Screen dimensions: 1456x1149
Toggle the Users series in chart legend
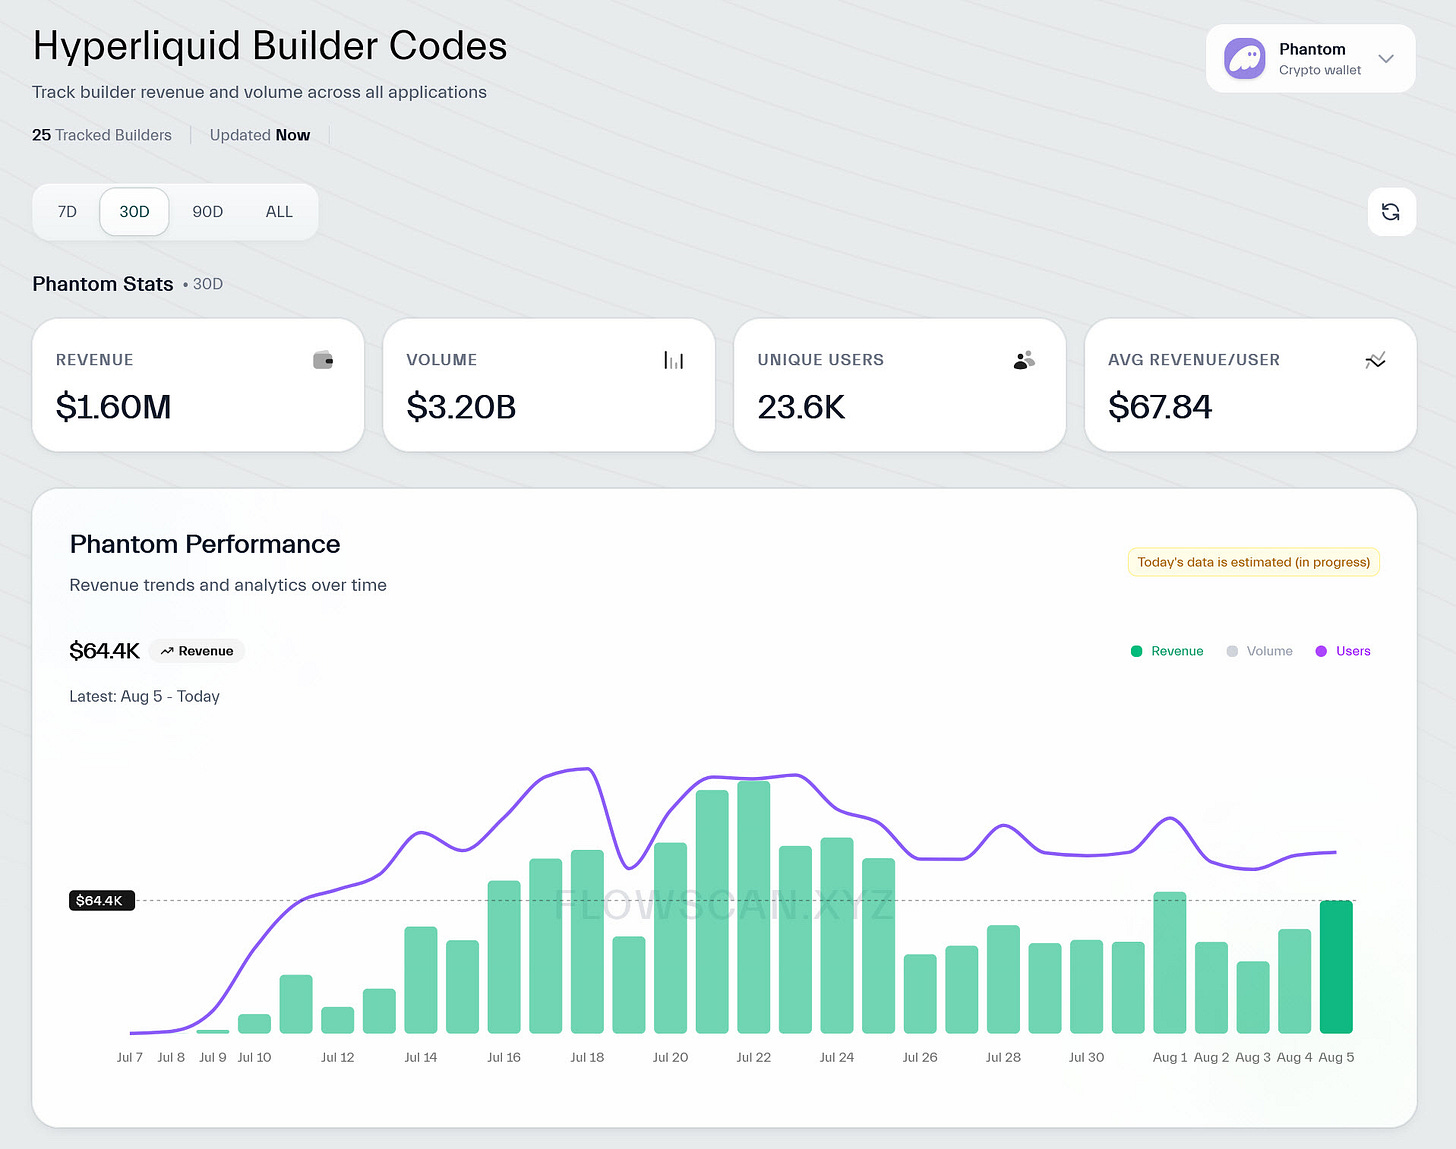[1343, 651]
